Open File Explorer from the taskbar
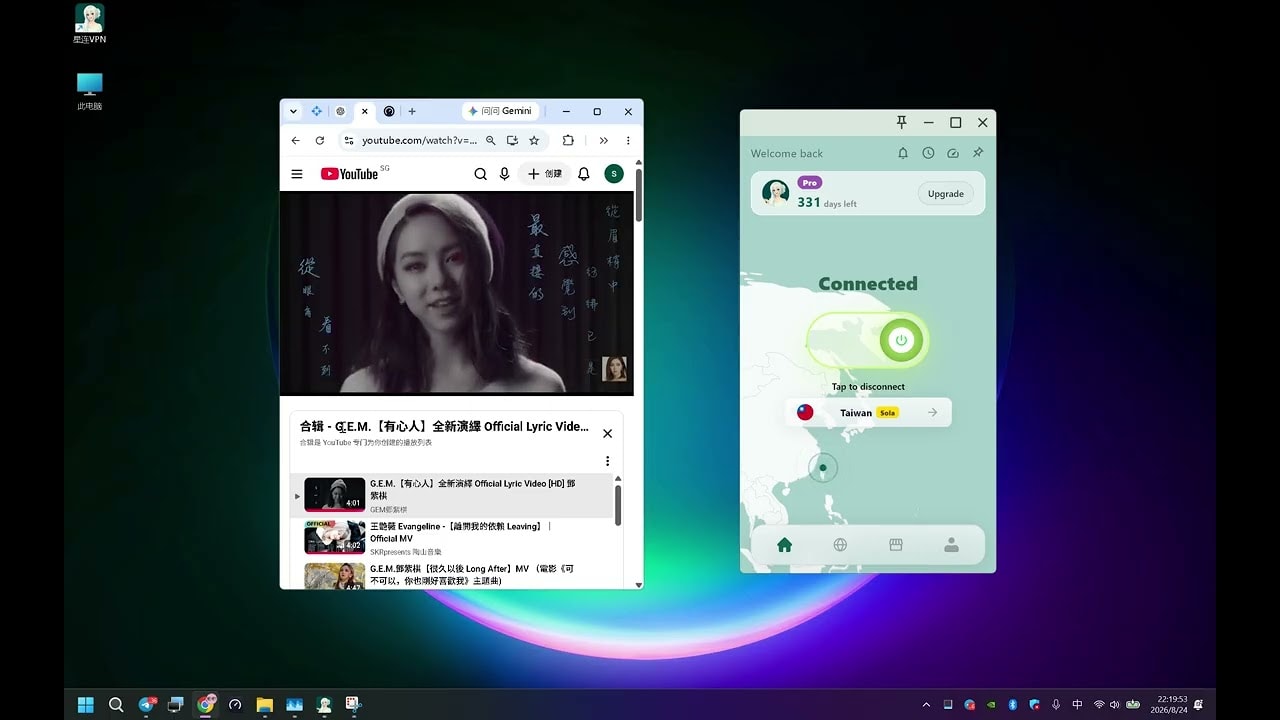1280x720 pixels. tap(264, 704)
